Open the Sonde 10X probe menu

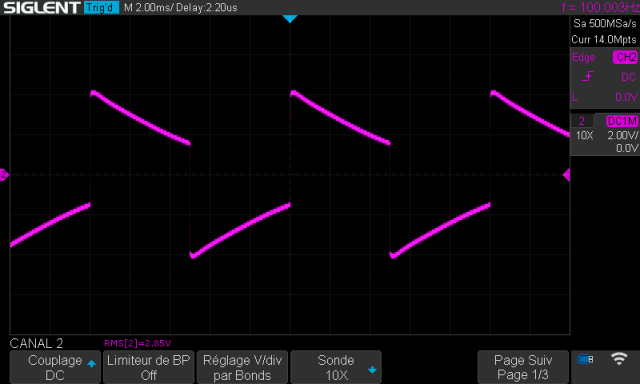pos(336,367)
